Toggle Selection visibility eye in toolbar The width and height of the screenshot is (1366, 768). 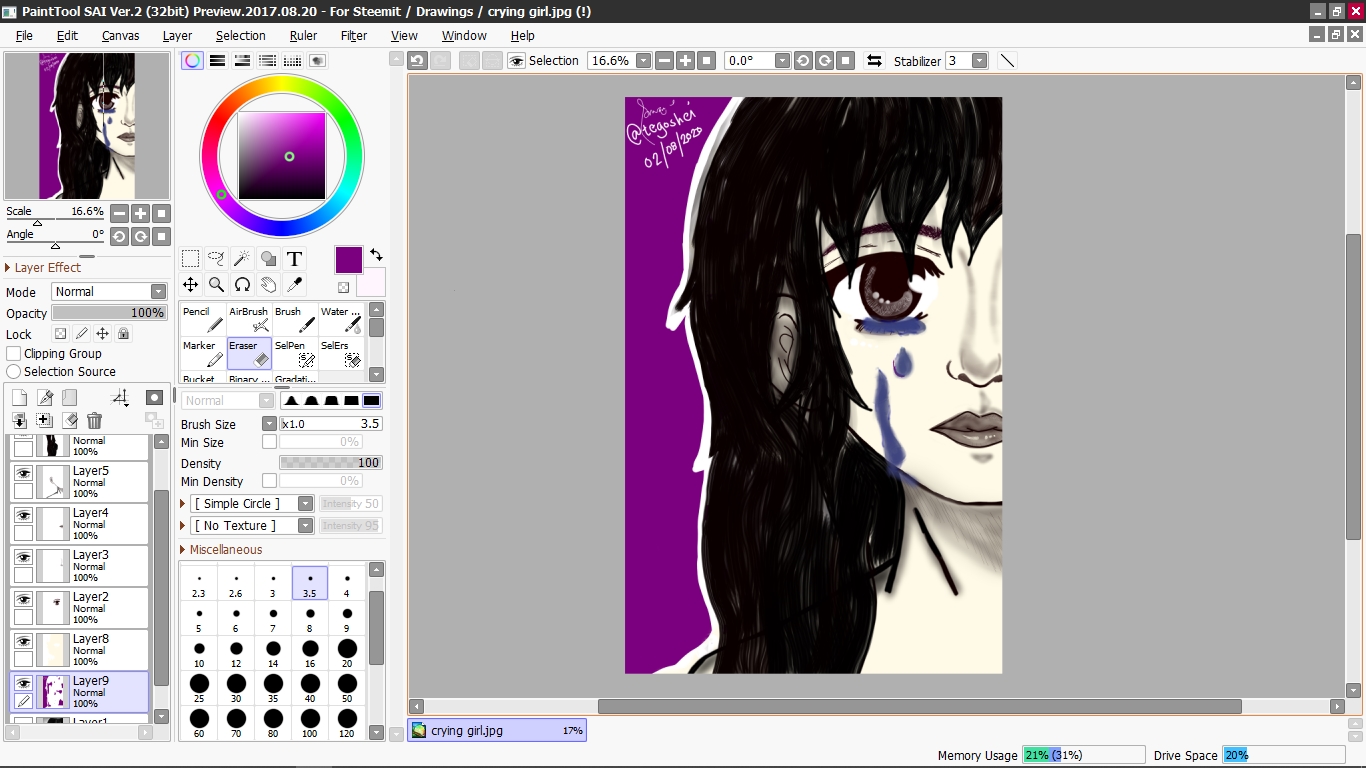(x=516, y=61)
